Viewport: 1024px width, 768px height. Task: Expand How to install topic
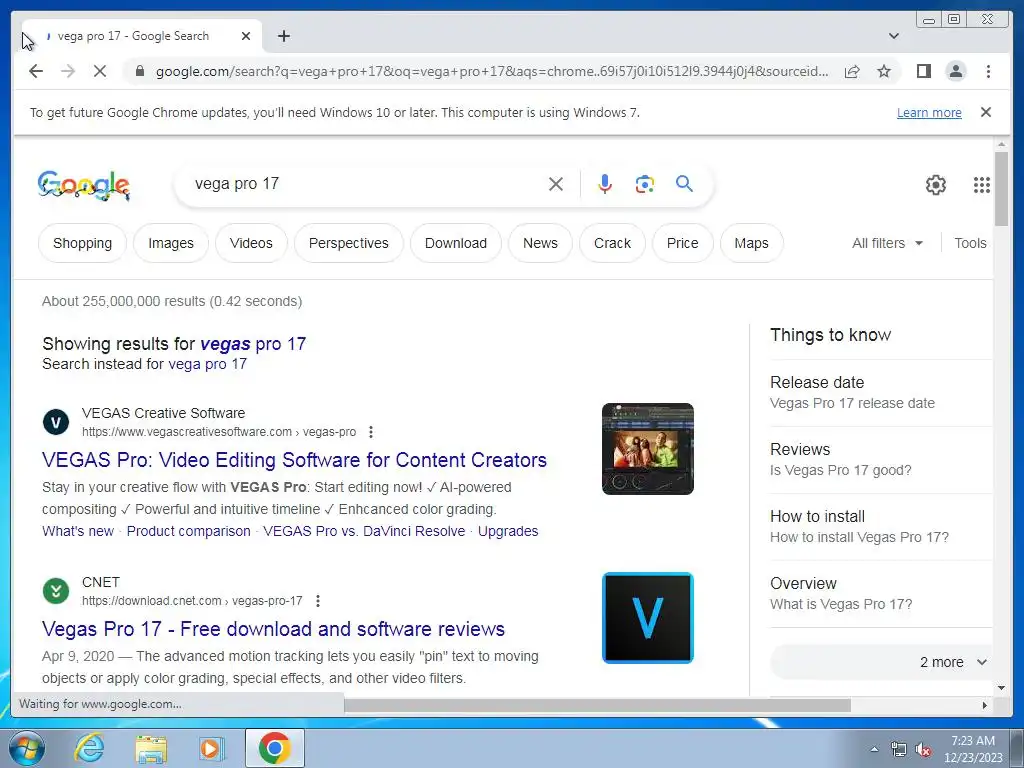[x=880, y=526]
